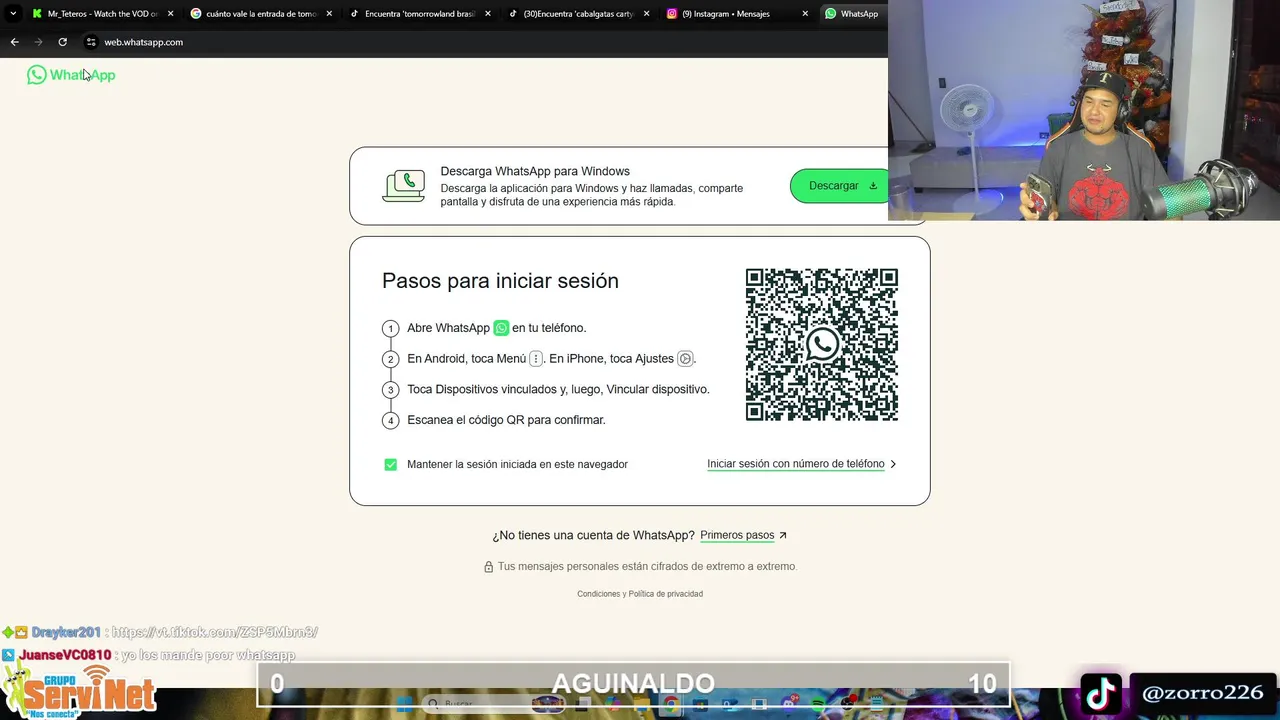The height and width of the screenshot is (720, 1280).
Task: Close the Mr_Teteros tab
Action: coord(170,14)
